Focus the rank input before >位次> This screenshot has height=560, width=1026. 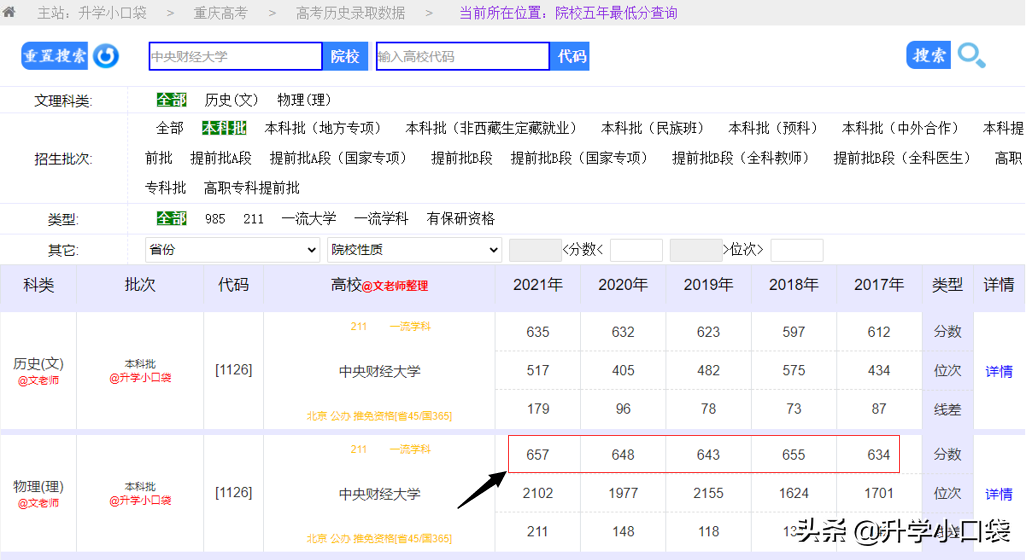(696, 250)
